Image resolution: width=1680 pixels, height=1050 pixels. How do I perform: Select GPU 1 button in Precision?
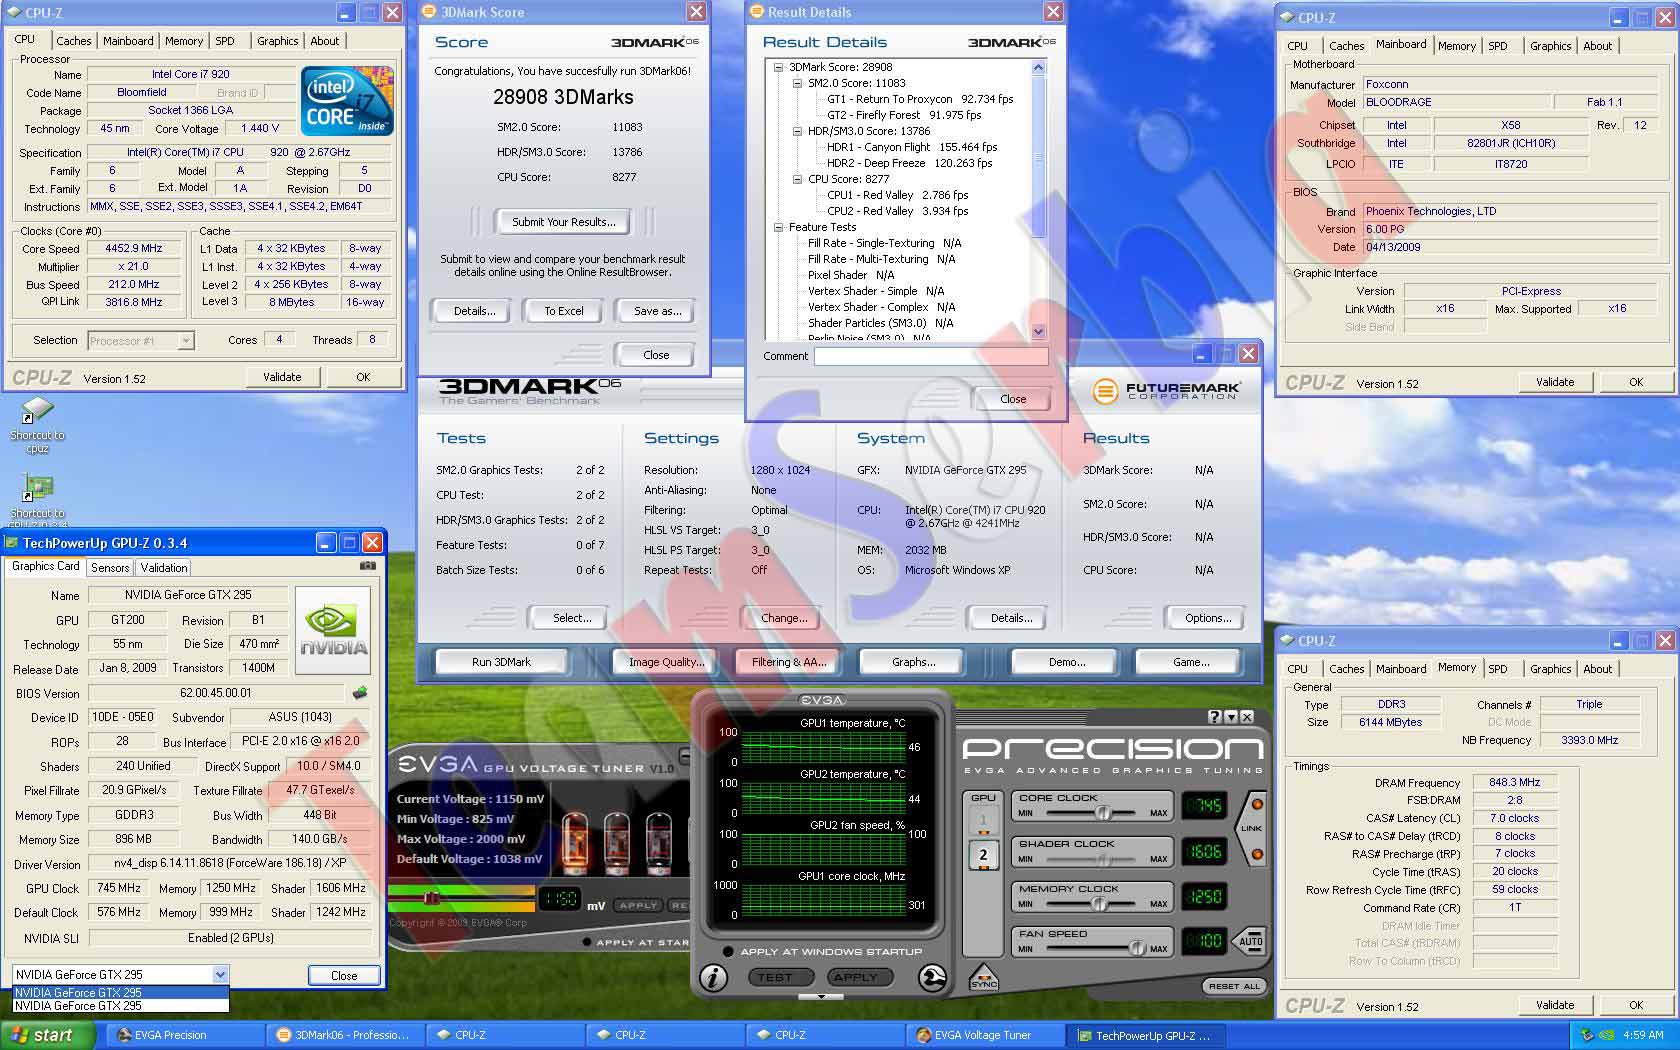tap(983, 820)
